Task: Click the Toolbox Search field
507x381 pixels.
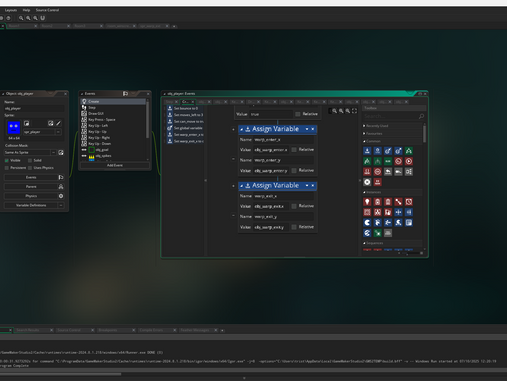Action: (390, 116)
